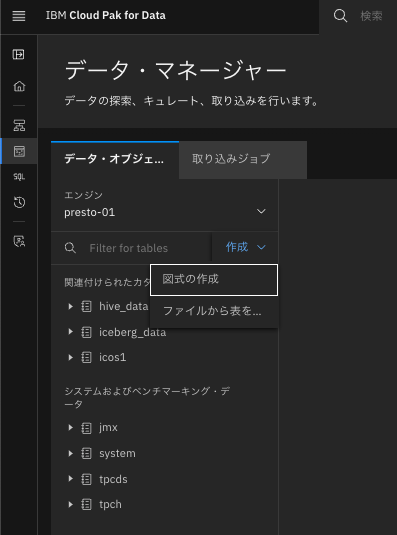Click the search magnifier icon in header
The height and width of the screenshot is (535, 397).
[340, 16]
